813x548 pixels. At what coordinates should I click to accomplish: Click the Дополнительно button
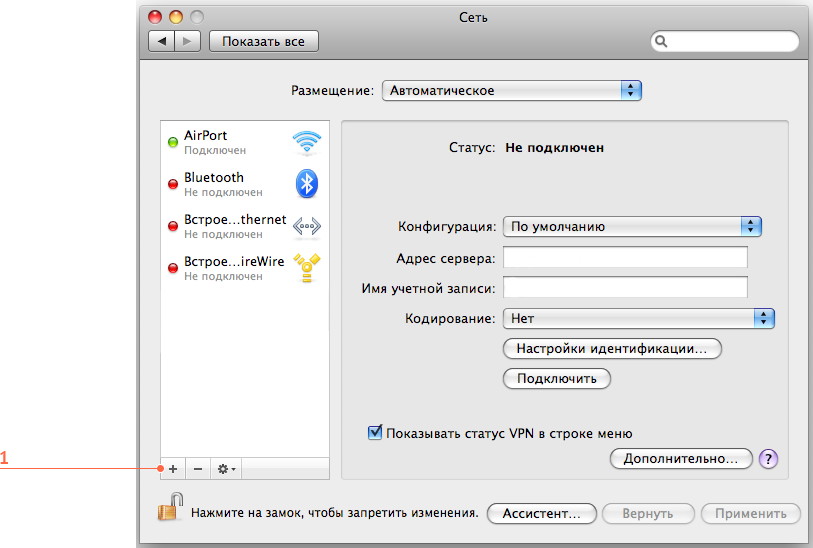(681, 459)
